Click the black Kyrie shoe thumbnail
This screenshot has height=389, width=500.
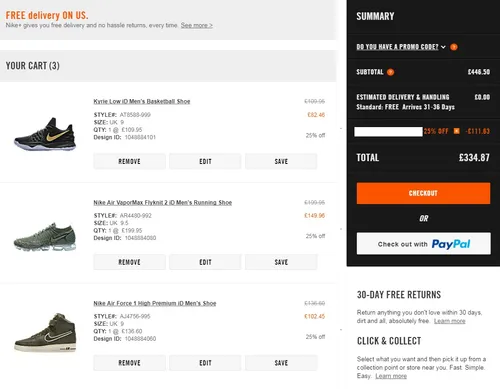pyautogui.click(x=45, y=134)
